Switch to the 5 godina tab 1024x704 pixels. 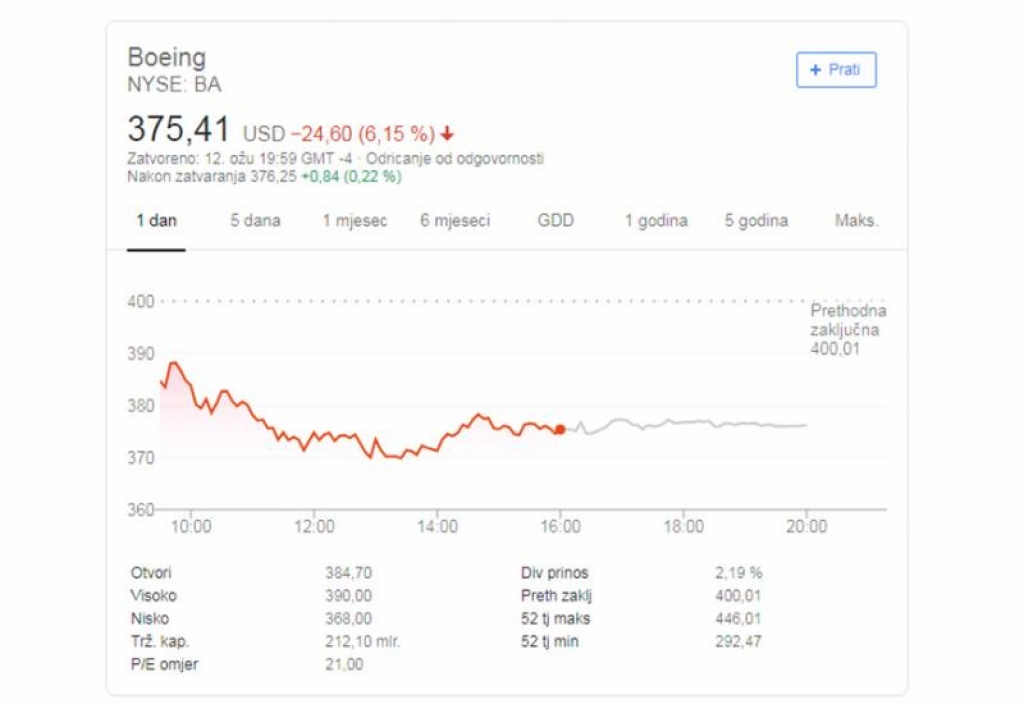(x=756, y=221)
